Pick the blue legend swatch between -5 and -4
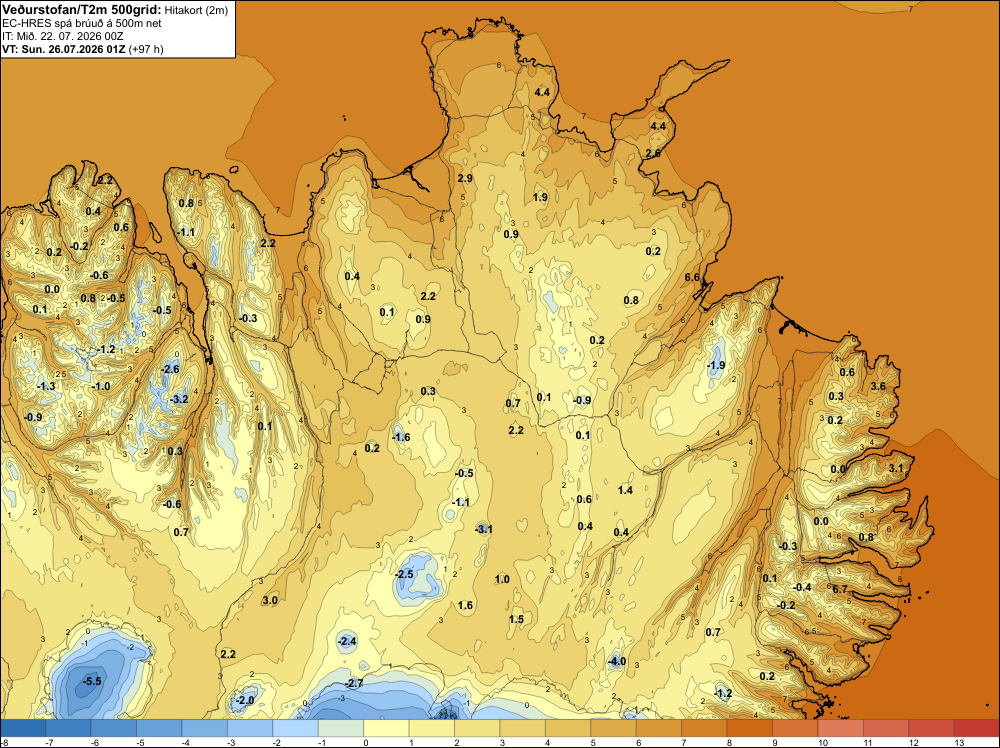 click(159, 728)
